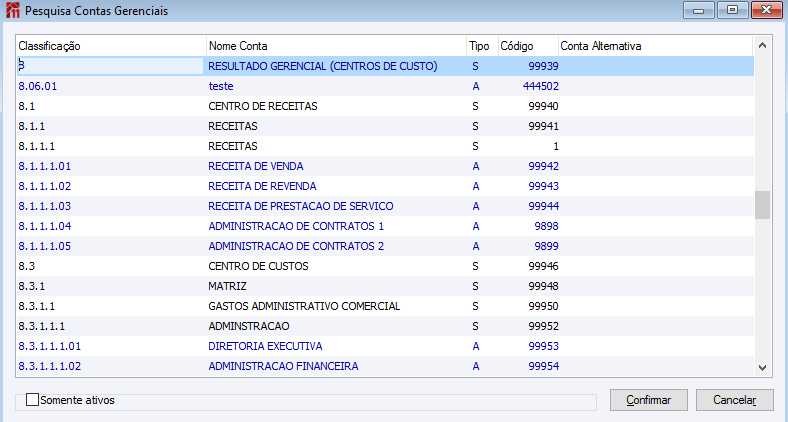
Task: Click the Conta Alternativa column header
Action: tap(656, 46)
